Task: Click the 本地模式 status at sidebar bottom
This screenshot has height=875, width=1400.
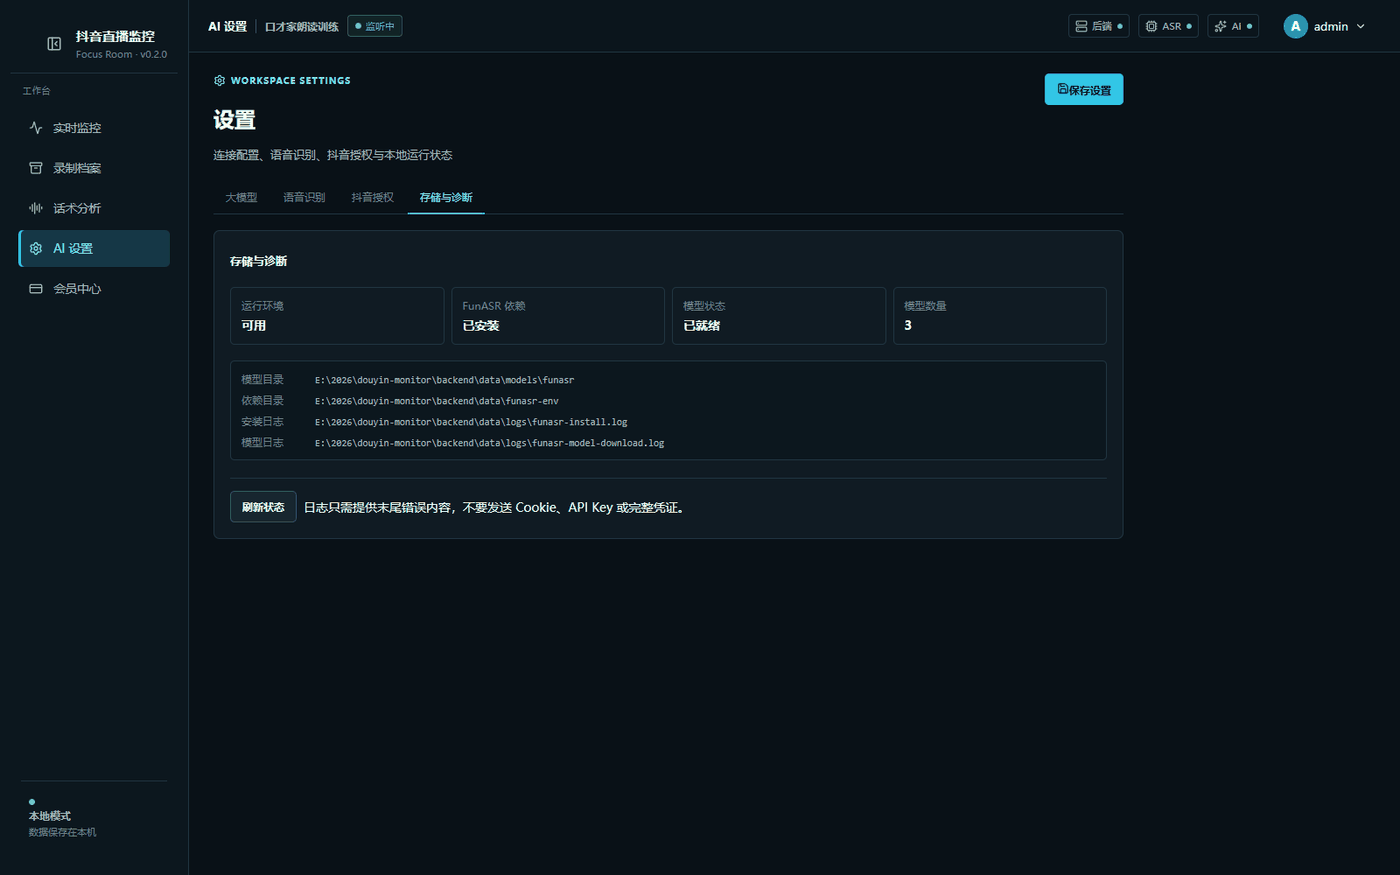Action: point(50,816)
